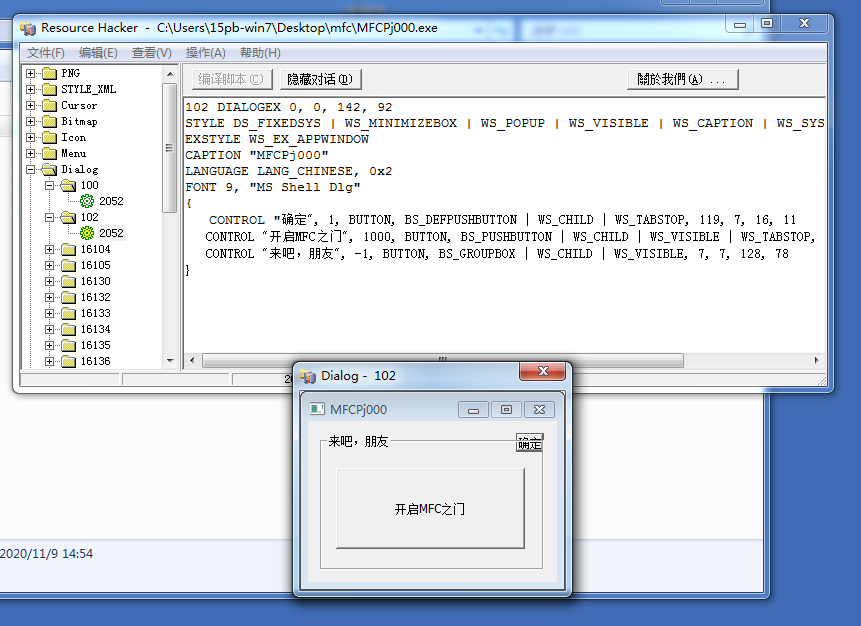This screenshot has height=626, width=861.
Task: Click the script pane horizontal scrollbar thumb
Action: (443, 360)
